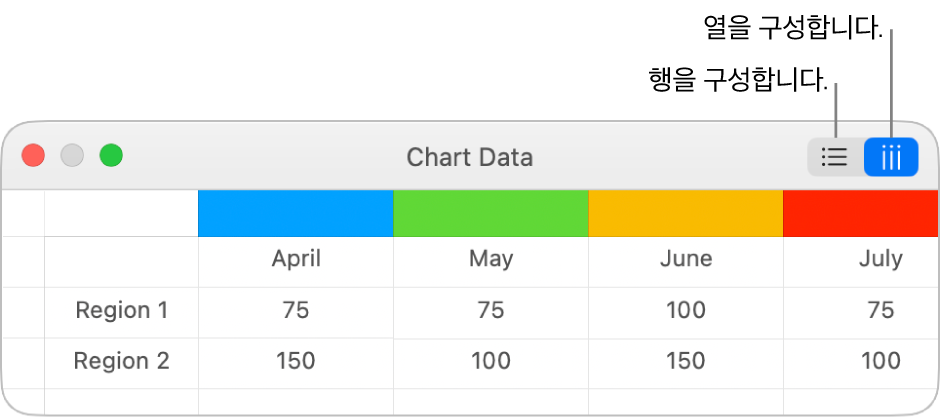The width and height of the screenshot is (943, 419).
Task: Click the July column header cell
Action: coord(880,260)
